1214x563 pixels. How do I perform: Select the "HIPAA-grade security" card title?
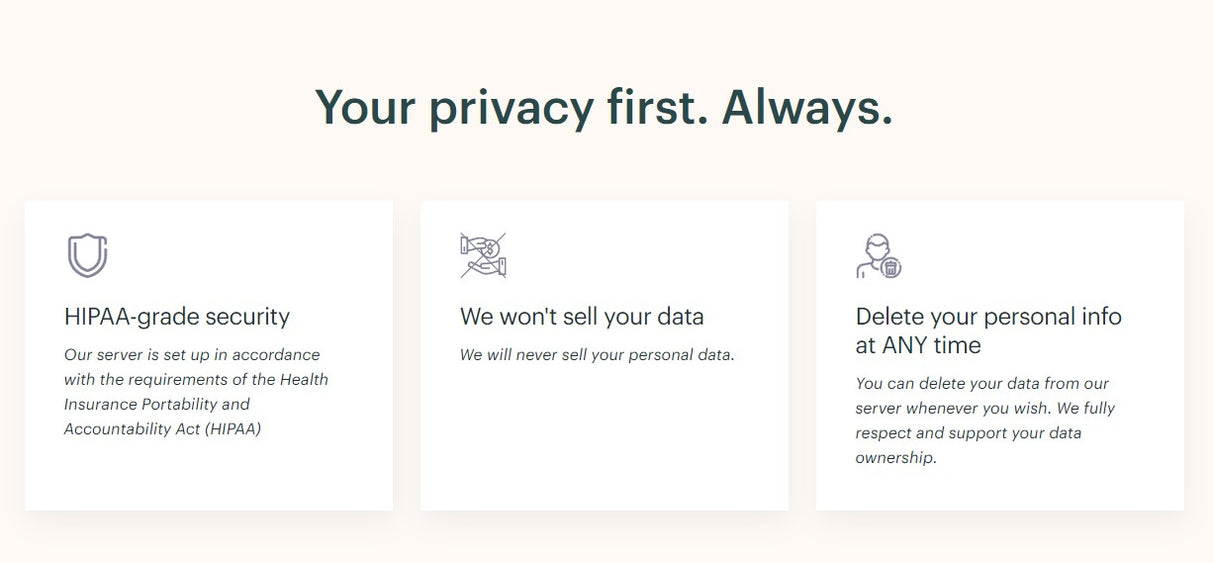[x=177, y=317]
